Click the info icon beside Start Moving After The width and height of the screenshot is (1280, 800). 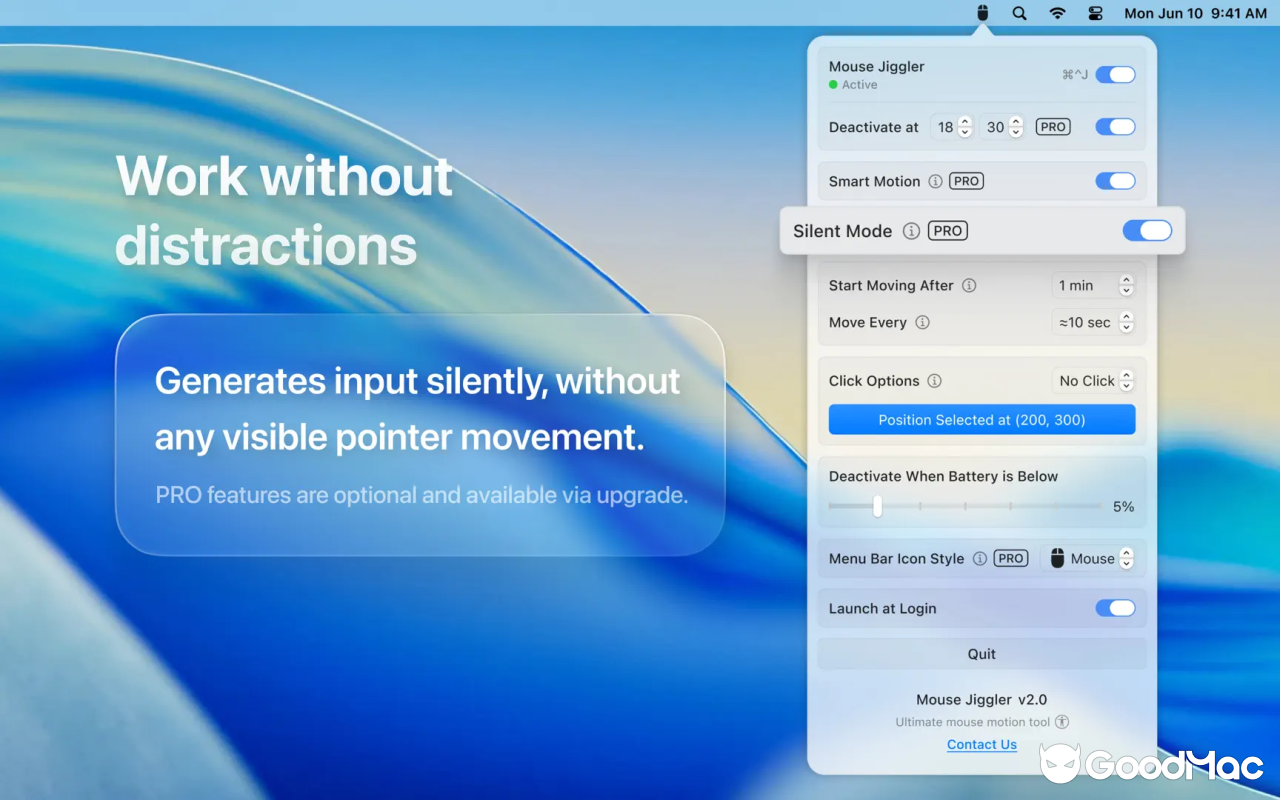[967, 285]
